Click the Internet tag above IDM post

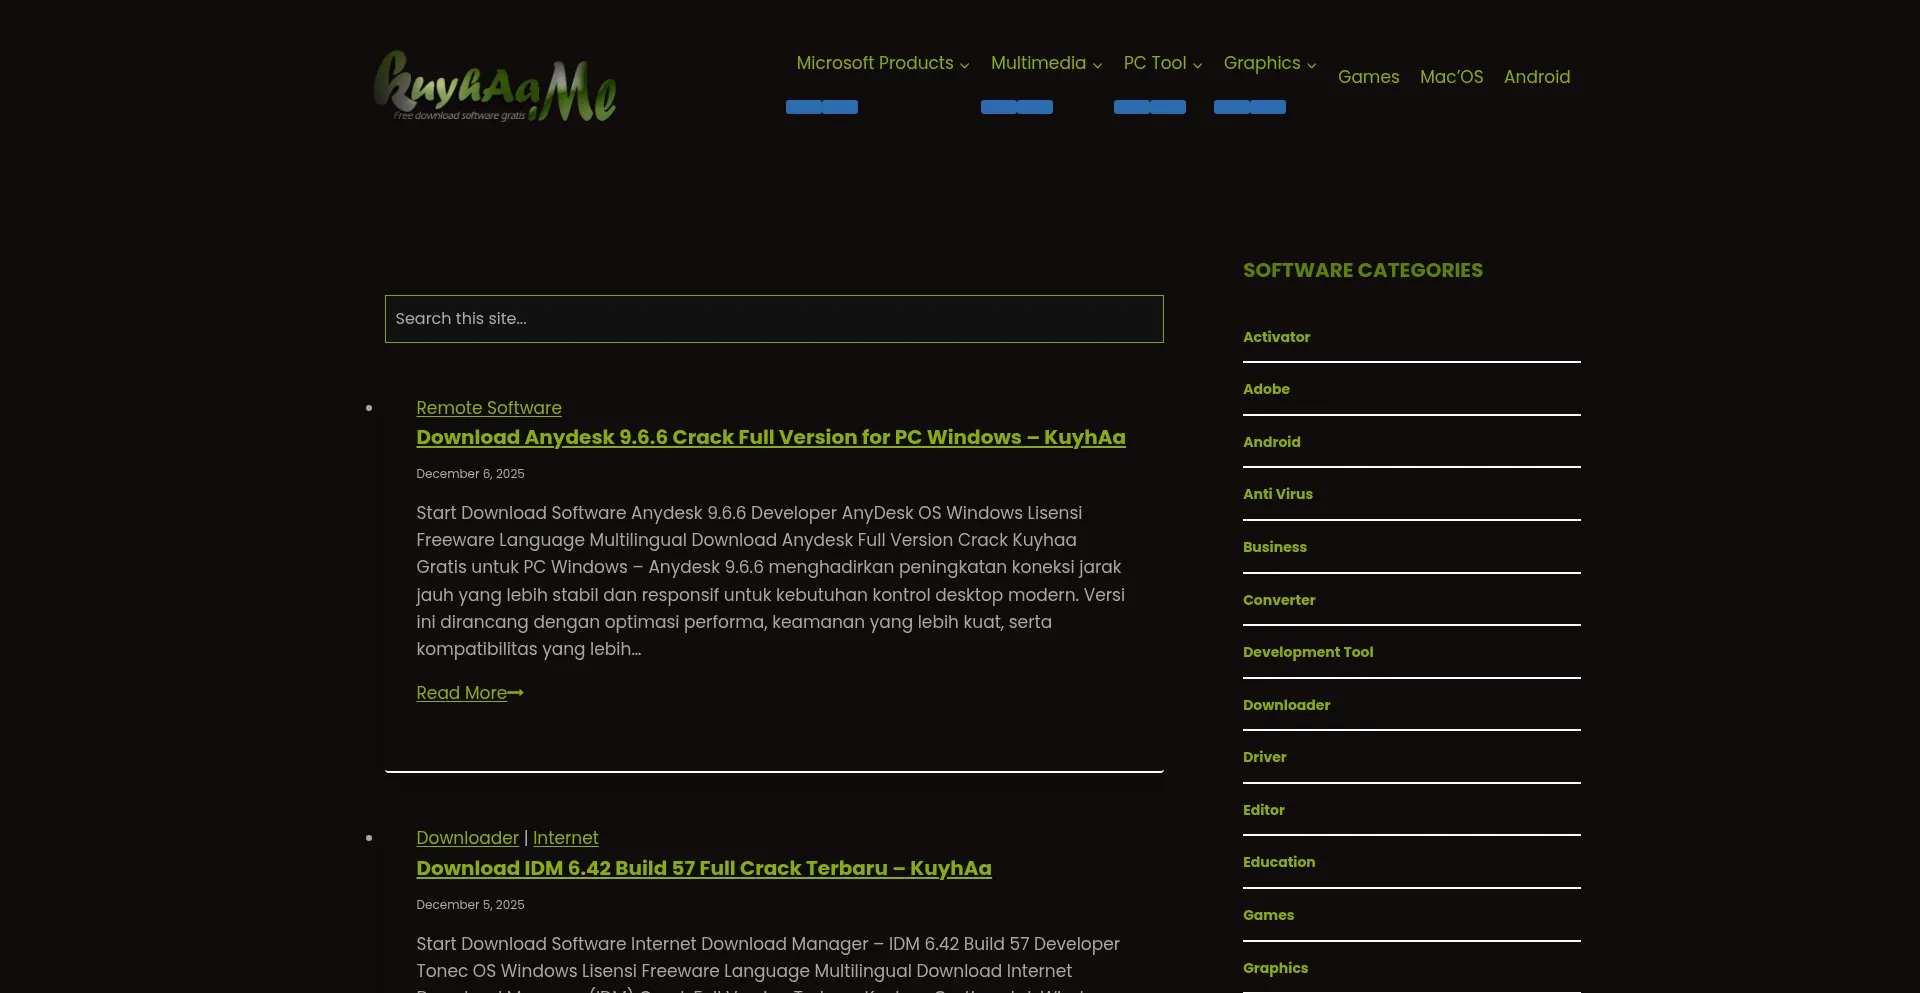pos(565,838)
